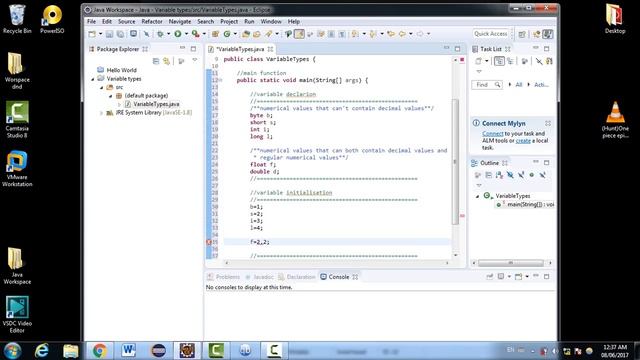Image resolution: width=640 pixels, height=360 pixels.
Task: Click the Connect link in Mylyn
Action: coord(493,133)
